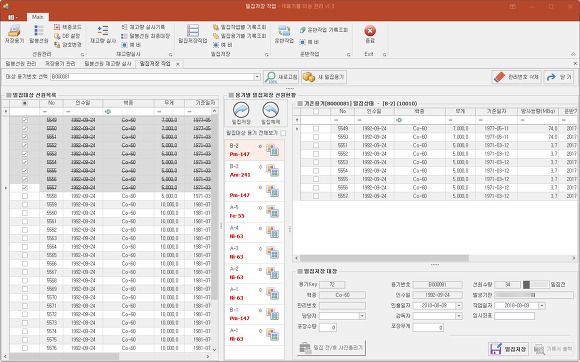
Task: Toggle select-all checkbox in existing-container table header
Action: pos(316,111)
